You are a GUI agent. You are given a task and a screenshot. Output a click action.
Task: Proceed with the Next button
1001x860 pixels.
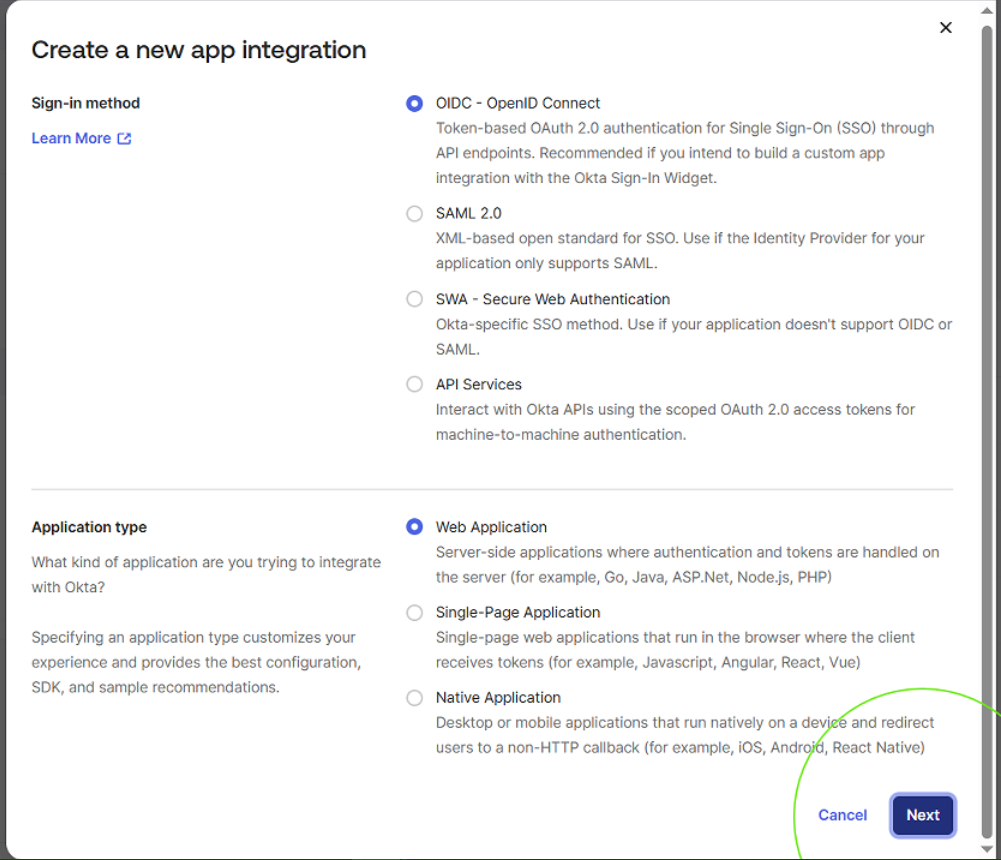tap(922, 815)
